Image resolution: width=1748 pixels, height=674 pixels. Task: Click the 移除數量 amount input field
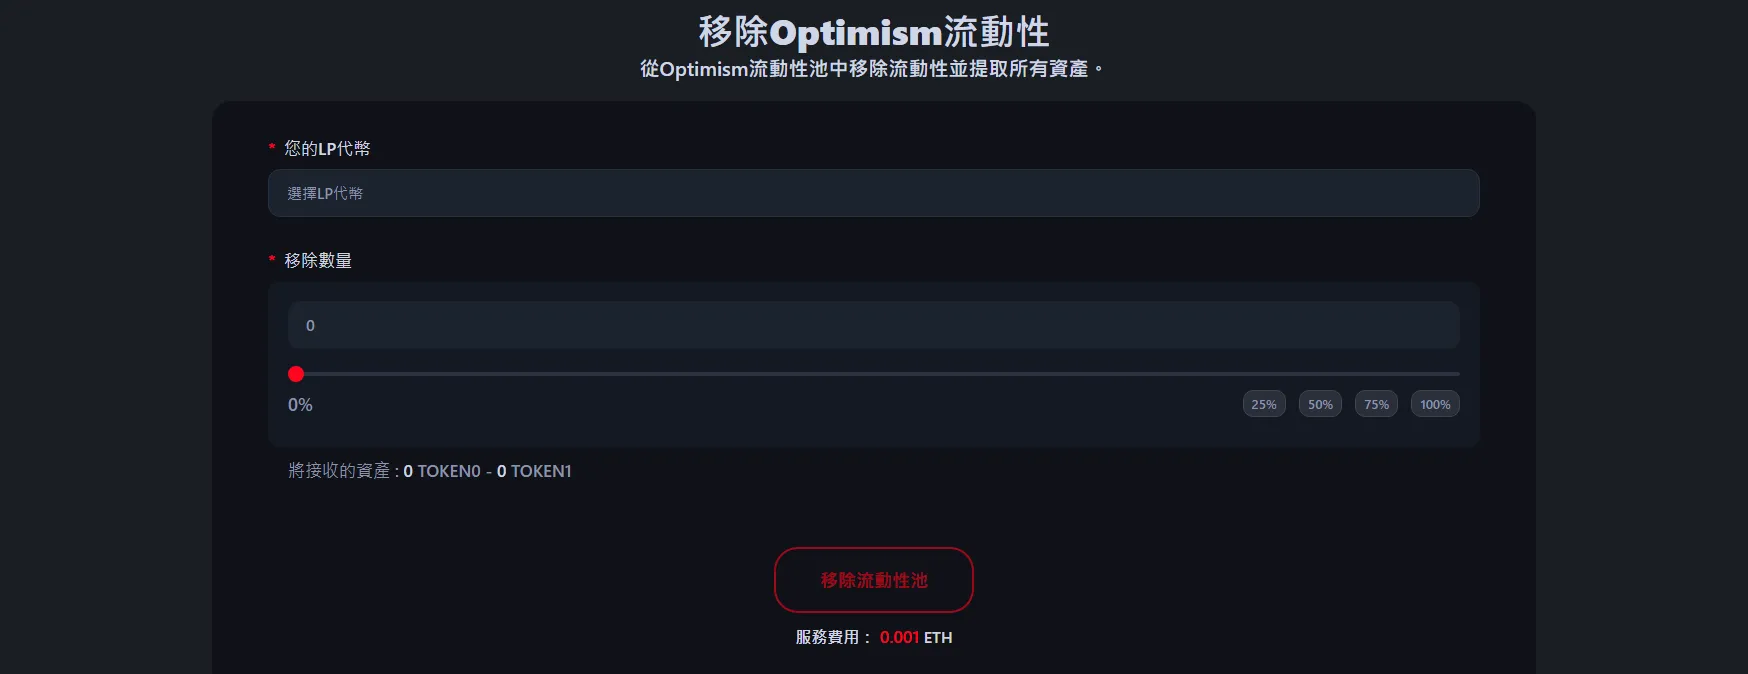(x=873, y=325)
